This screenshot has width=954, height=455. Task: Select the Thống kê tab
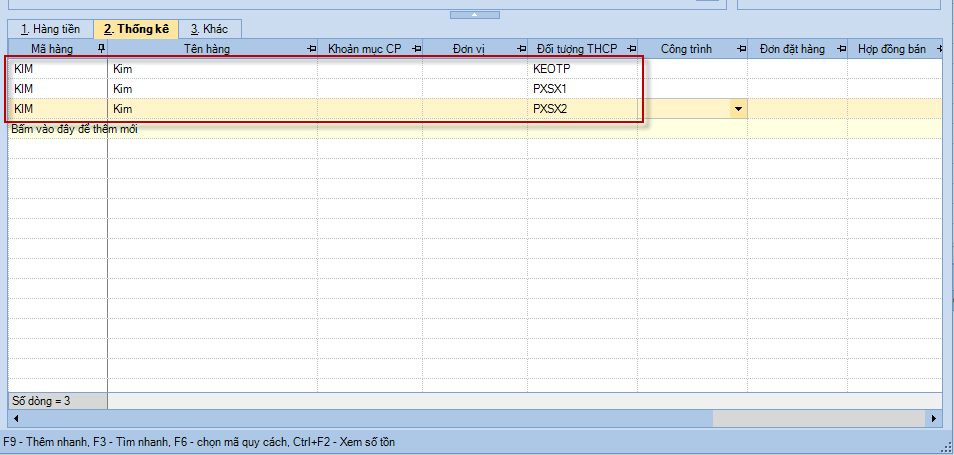click(x=136, y=29)
